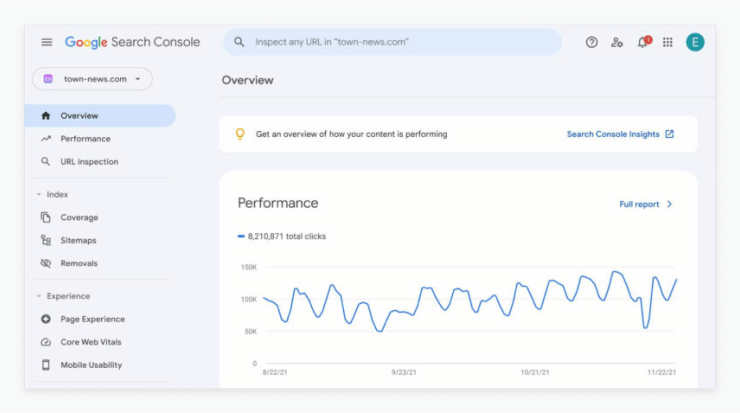
Task: Open the Google apps grid
Action: pyautogui.click(x=668, y=42)
